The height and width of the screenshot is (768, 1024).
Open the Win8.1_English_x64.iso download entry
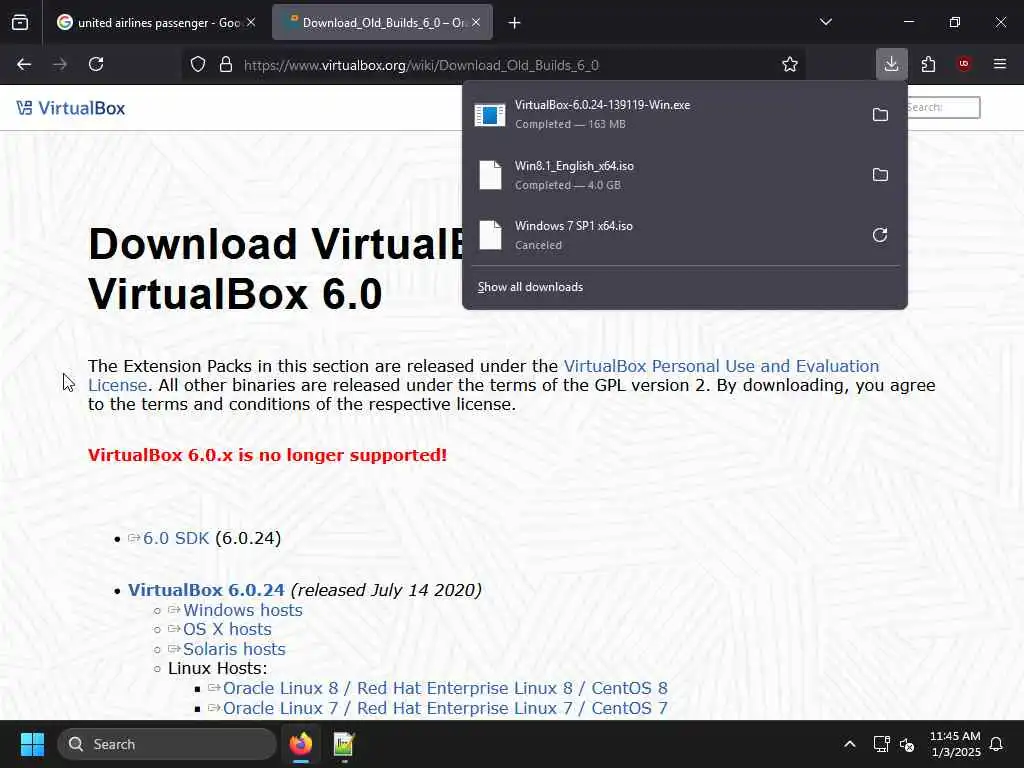[663, 175]
